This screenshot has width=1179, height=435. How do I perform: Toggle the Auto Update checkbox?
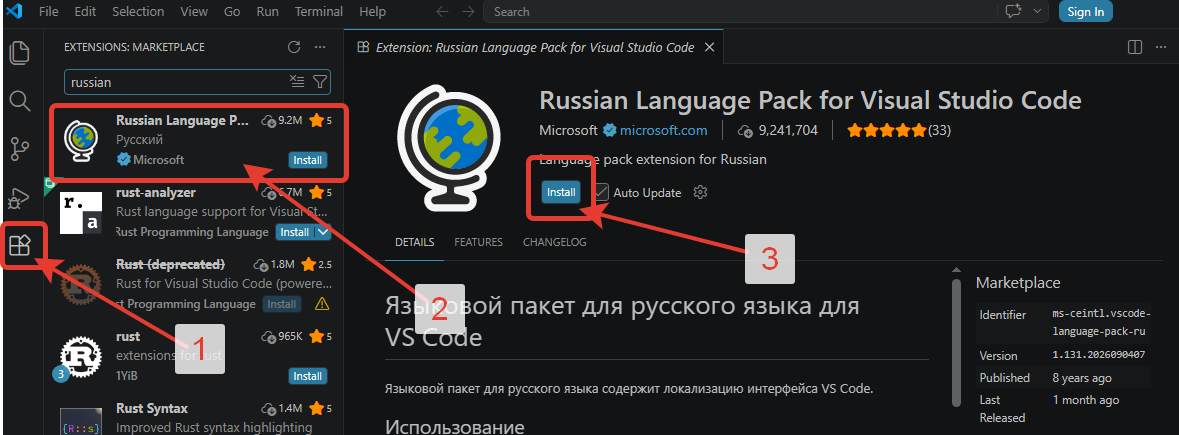[x=601, y=192]
